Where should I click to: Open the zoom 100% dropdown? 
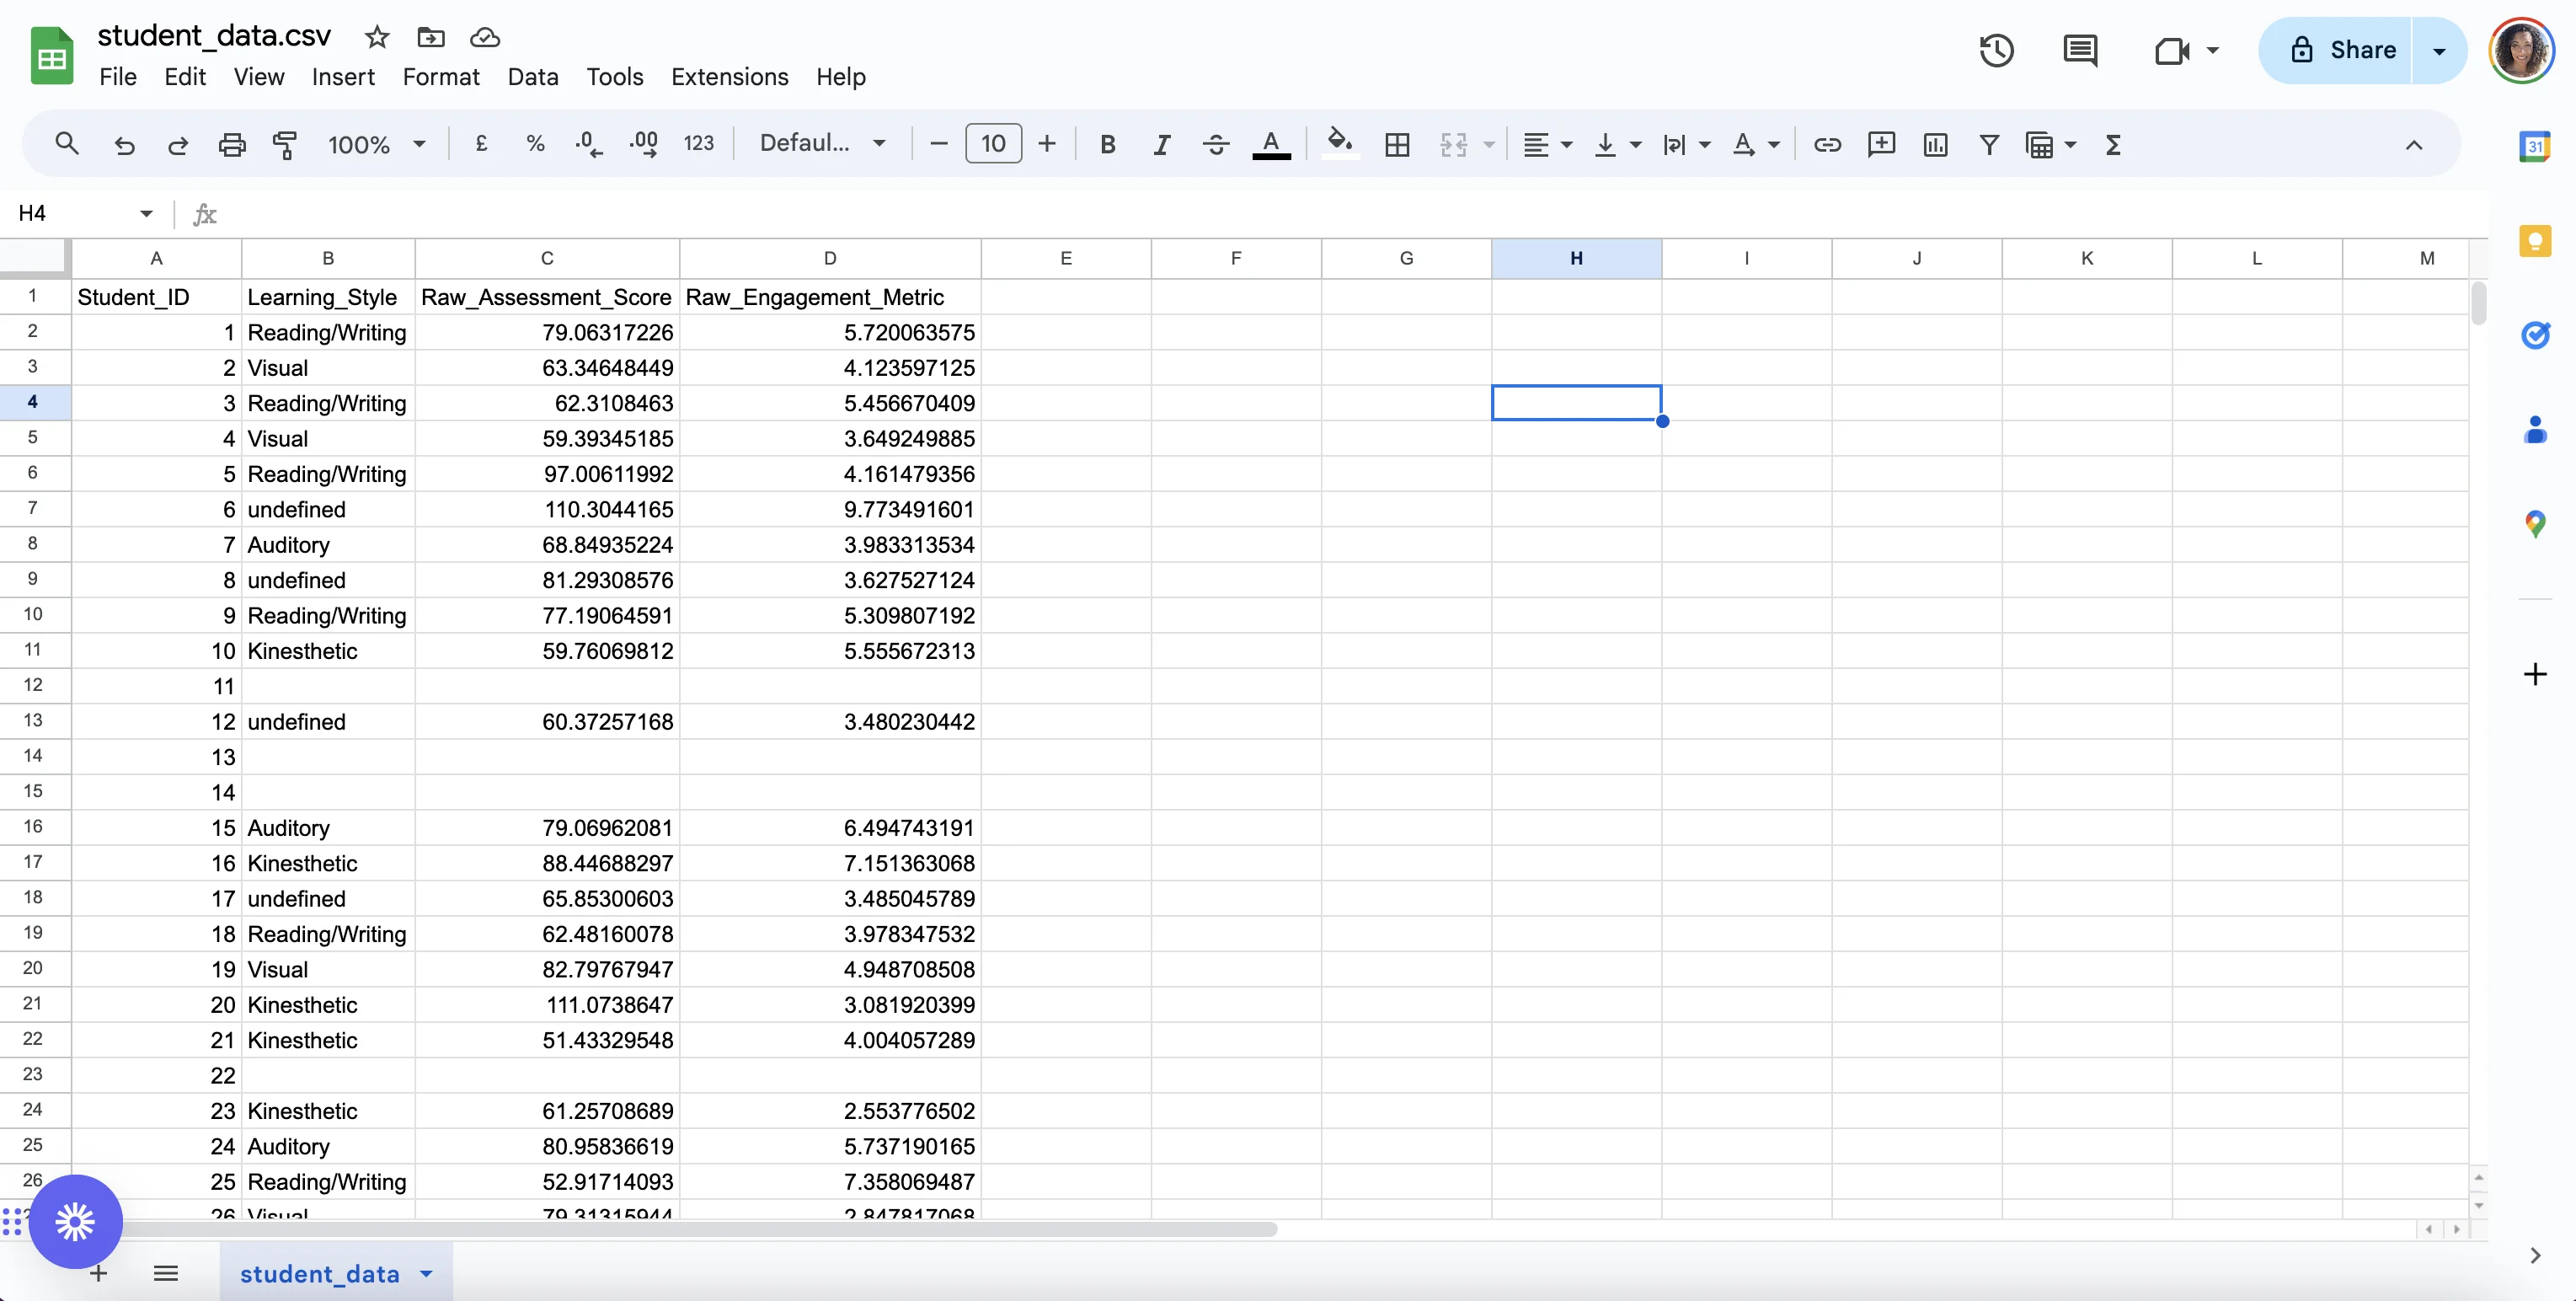pyautogui.click(x=376, y=145)
